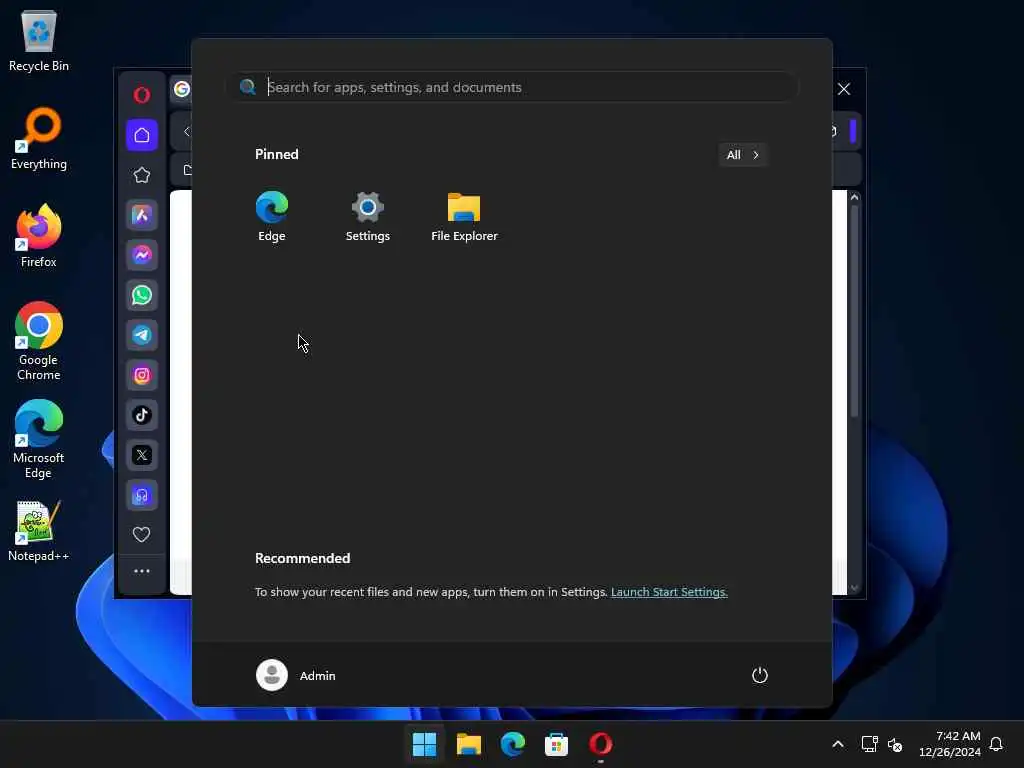
Task: Open Pinboards heart icon in Opera sidebar
Action: click(142, 534)
